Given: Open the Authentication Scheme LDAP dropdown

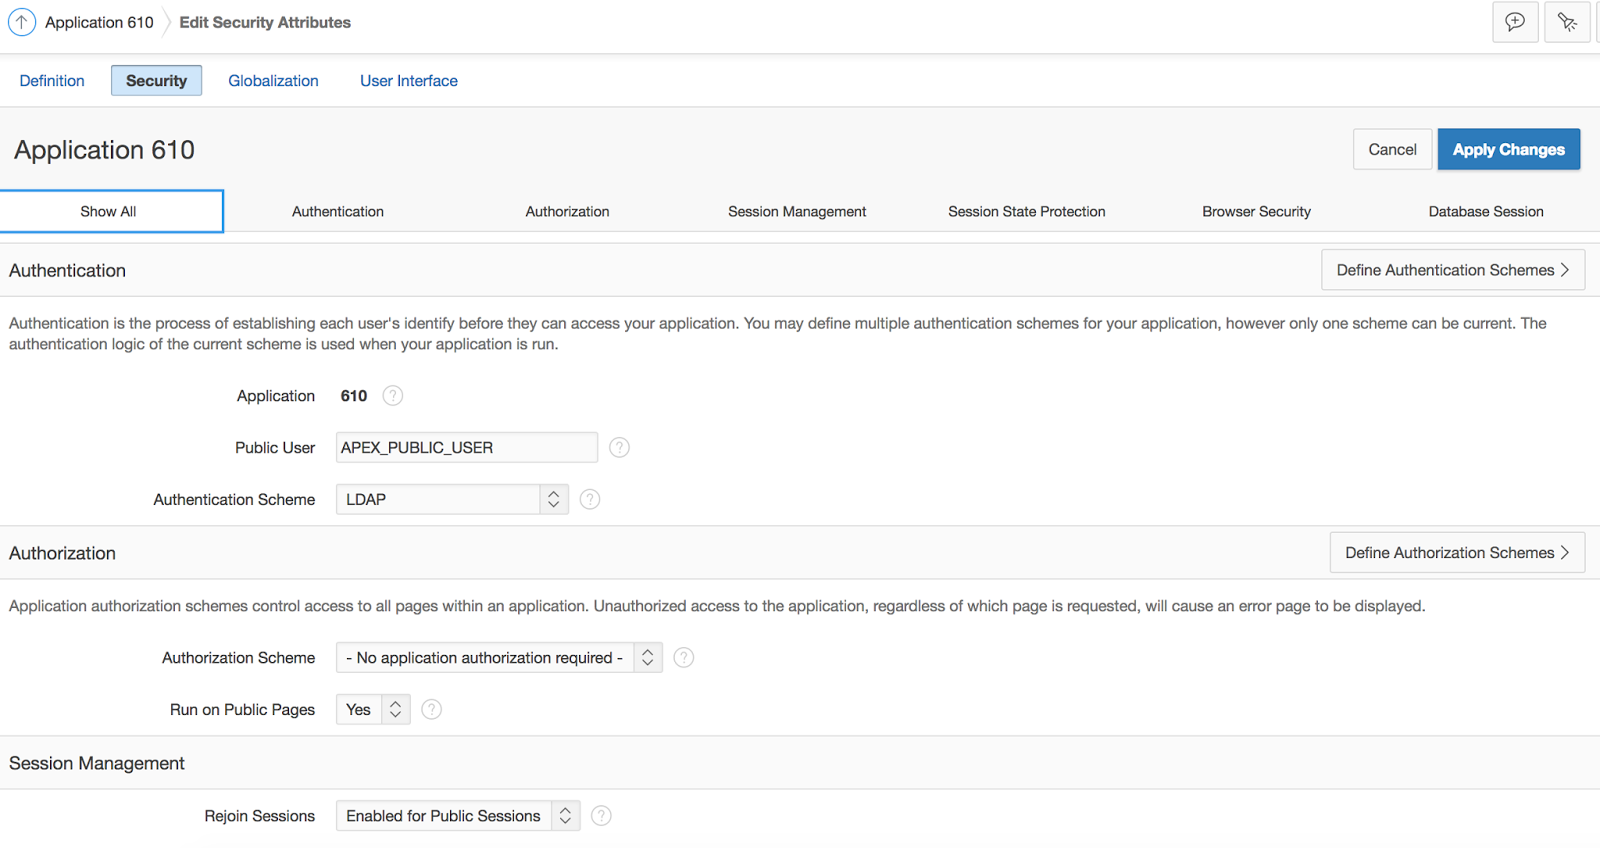Looking at the screenshot, I should click(452, 499).
